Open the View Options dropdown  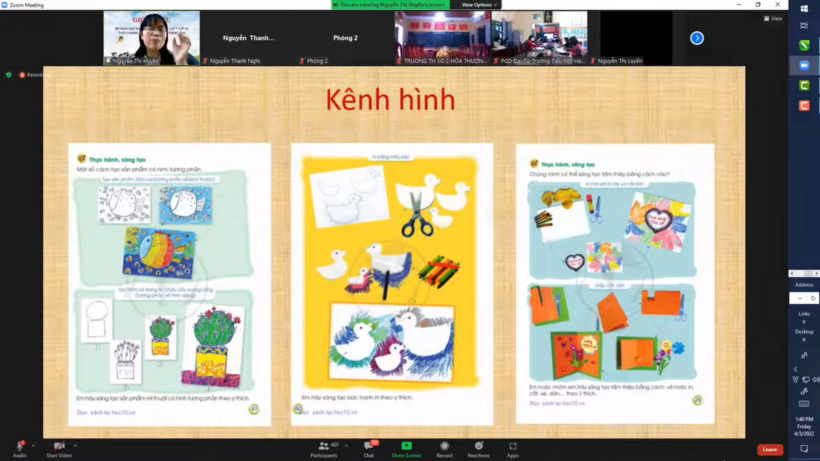point(478,5)
